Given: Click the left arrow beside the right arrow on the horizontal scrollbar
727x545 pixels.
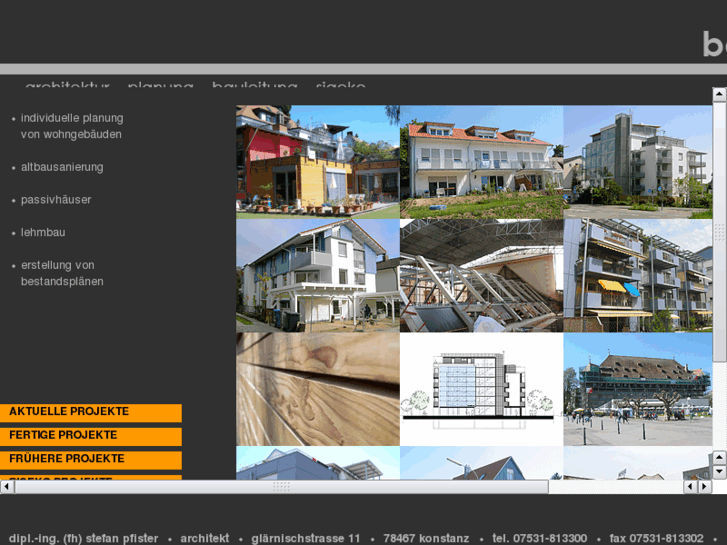Looking at the screenshot, I should click(691, 487).
